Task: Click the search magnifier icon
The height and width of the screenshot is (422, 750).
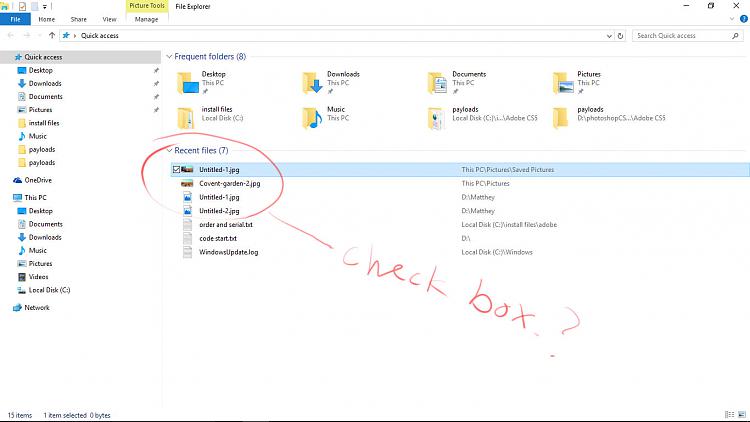Action: point(735,36)
